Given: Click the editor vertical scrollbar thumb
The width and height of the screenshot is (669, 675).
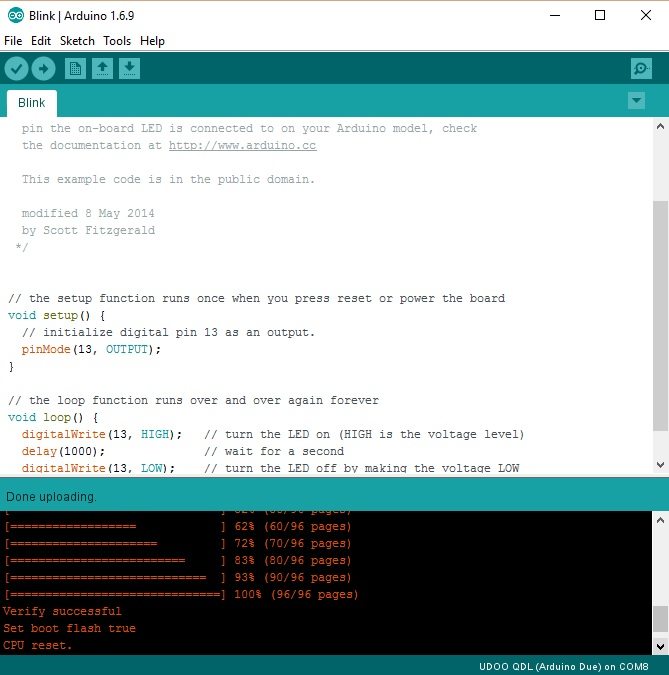Looking at the screenshot, I should click(660, 316).
